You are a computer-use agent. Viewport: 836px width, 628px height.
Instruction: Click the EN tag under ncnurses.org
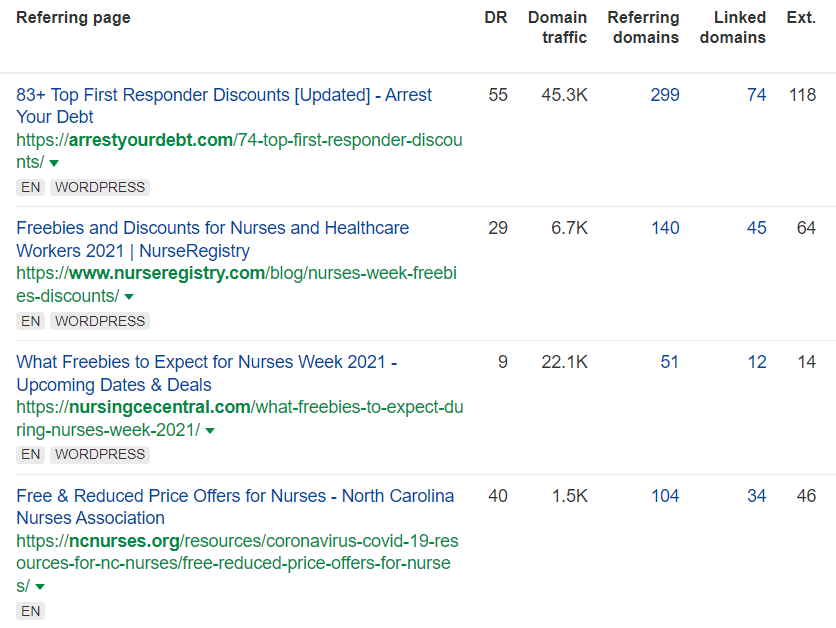click(x=31, y=611)
